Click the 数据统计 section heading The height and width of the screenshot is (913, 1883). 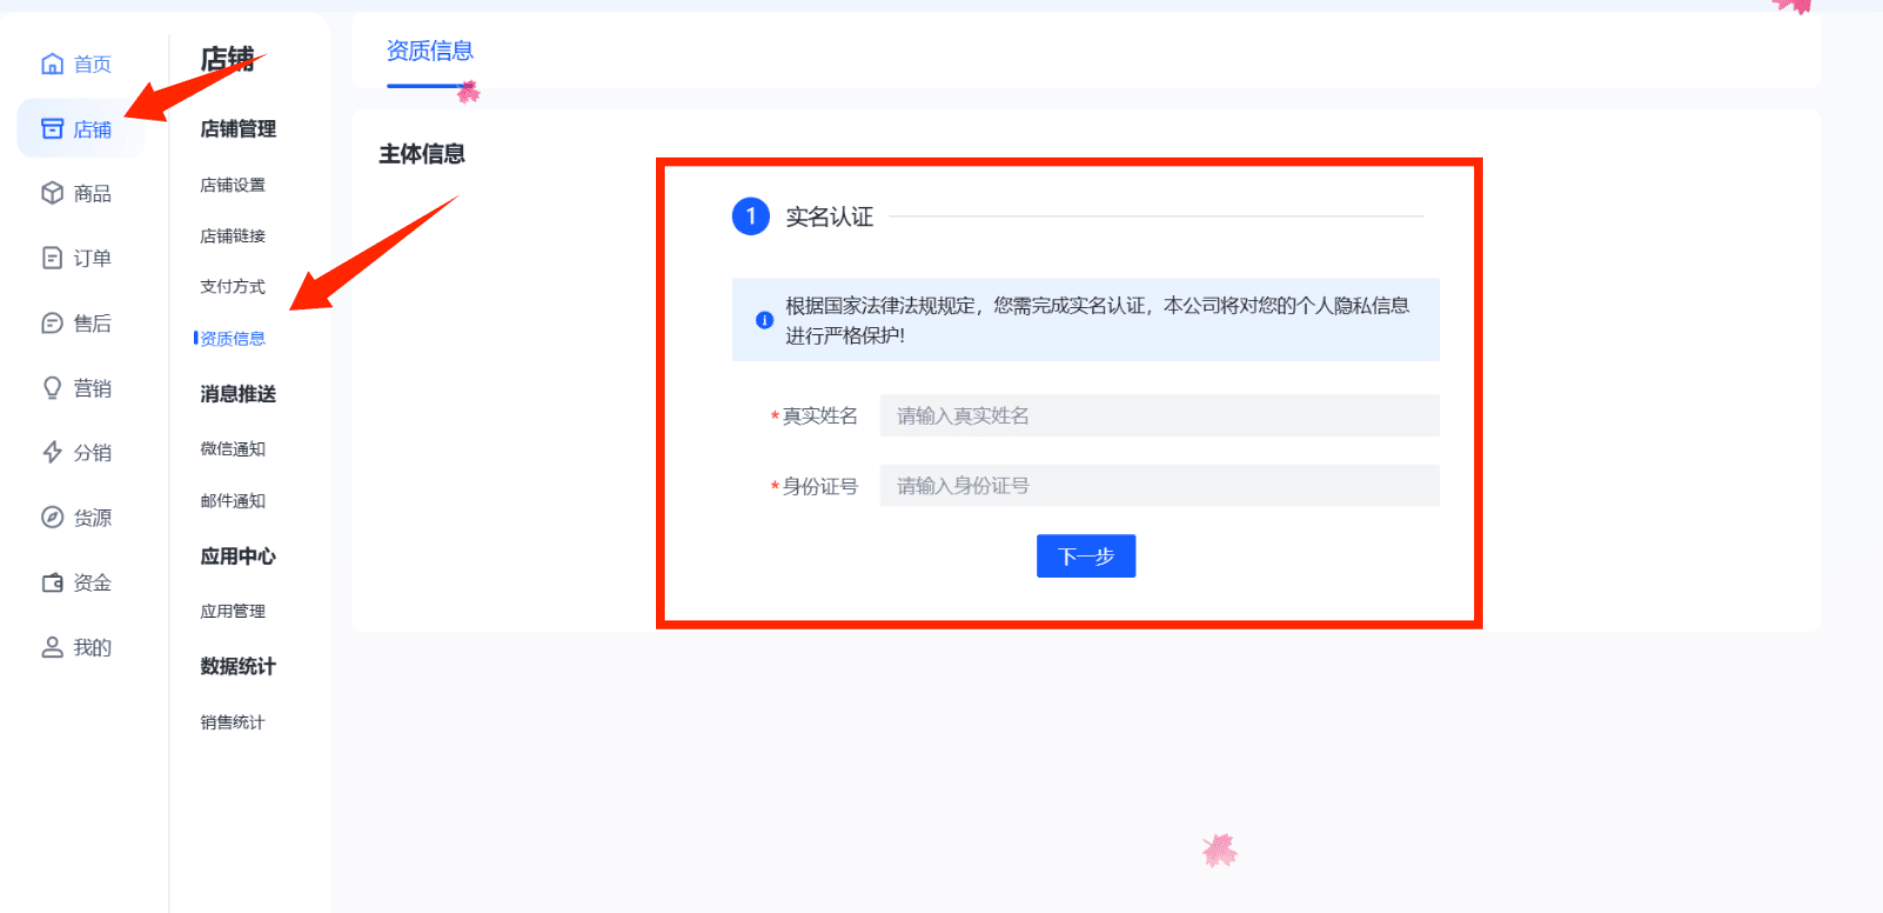coord(238,666)
